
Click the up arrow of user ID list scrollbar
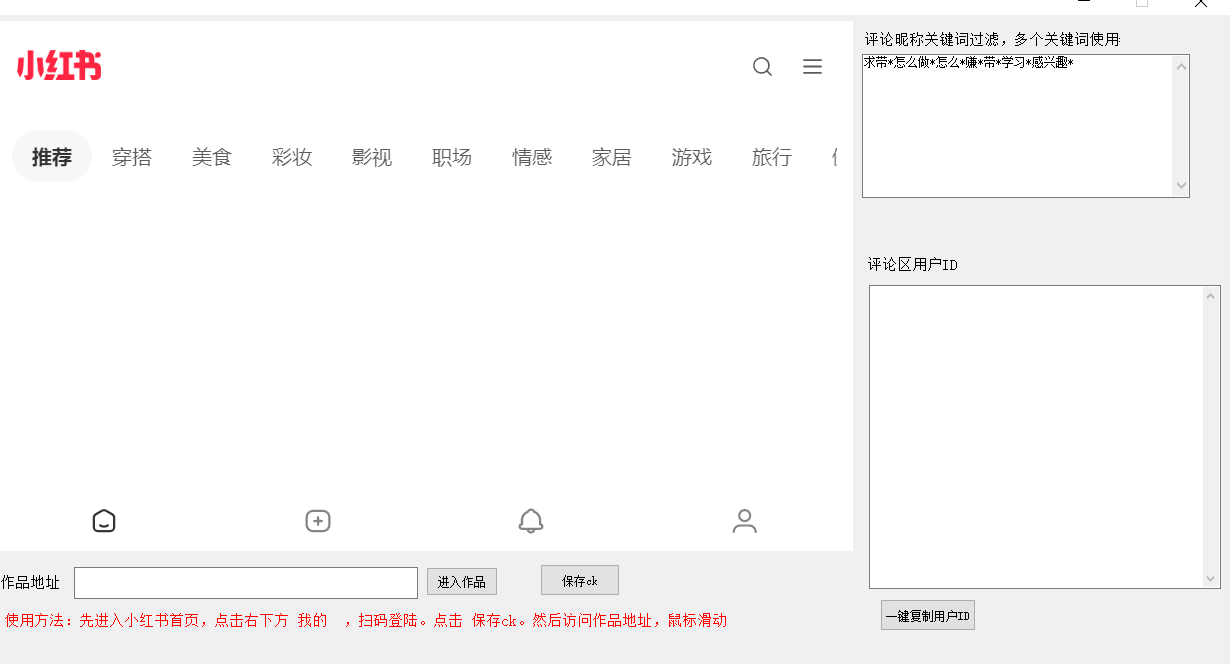[1212, 296]
